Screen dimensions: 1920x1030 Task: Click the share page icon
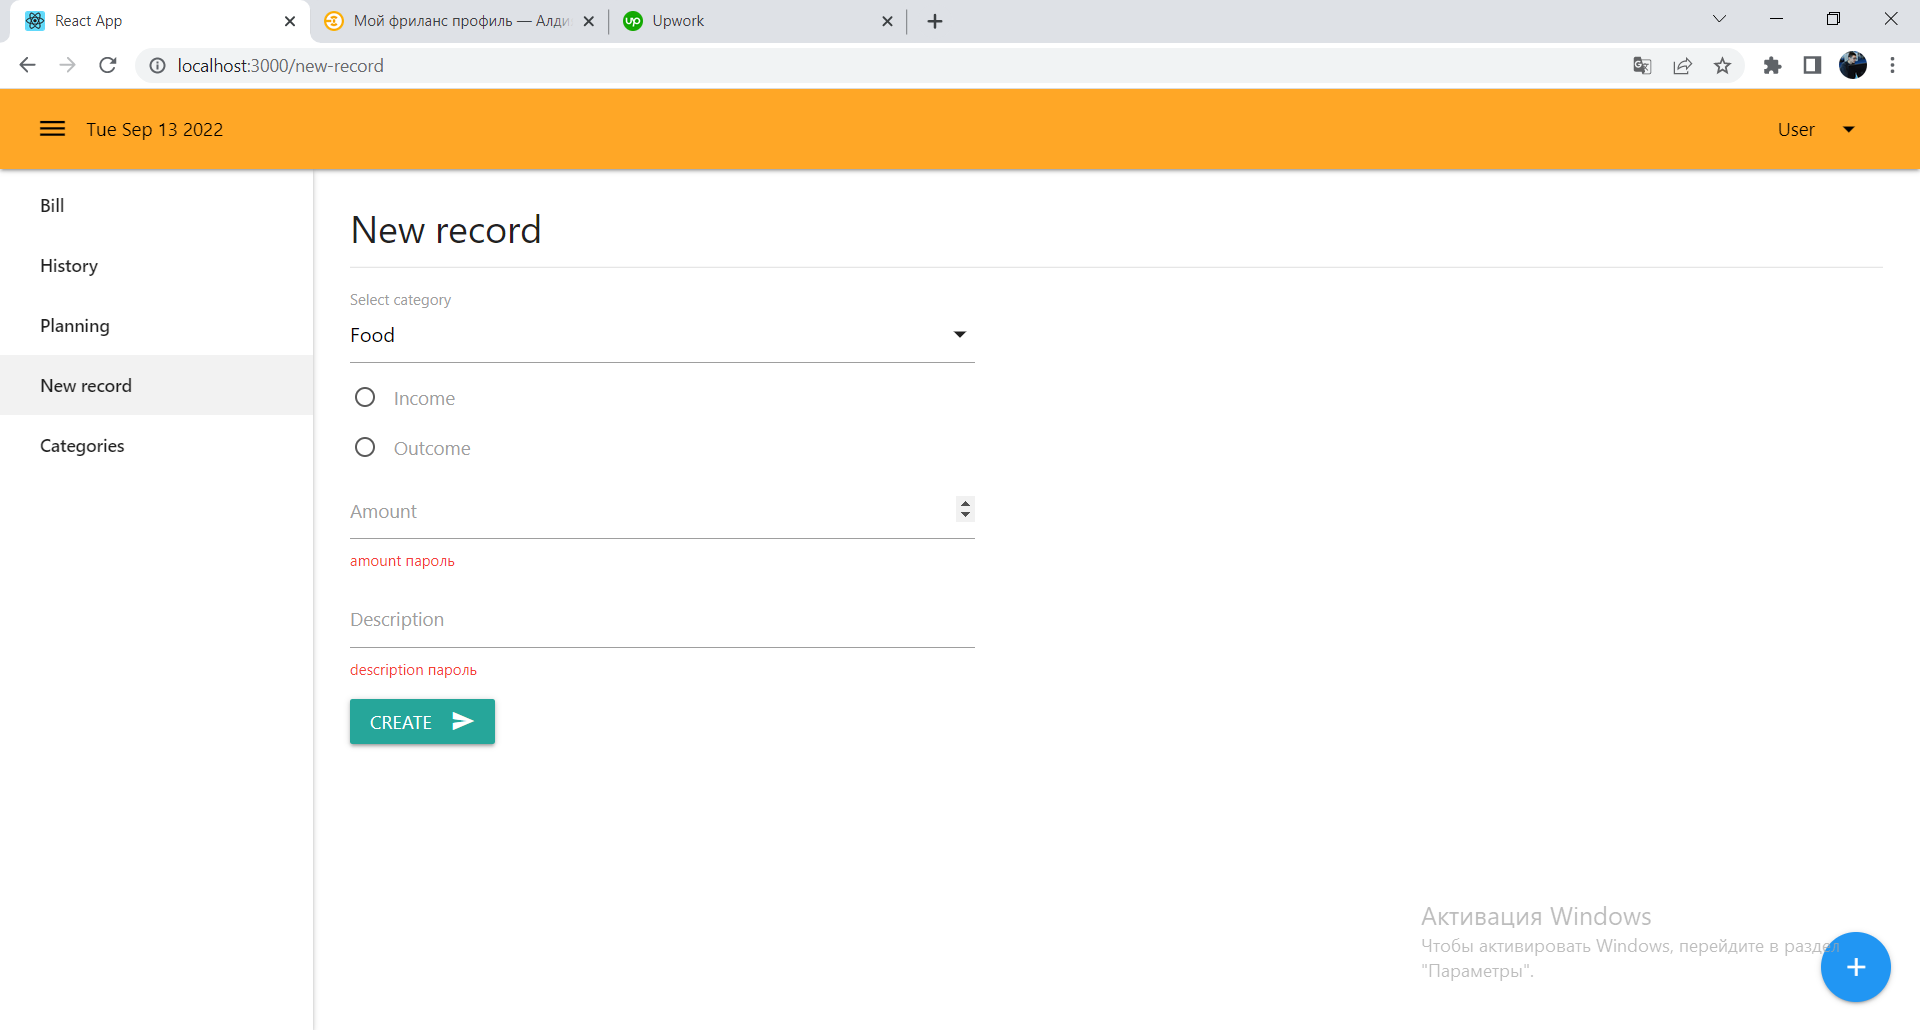click(1682, 66)
